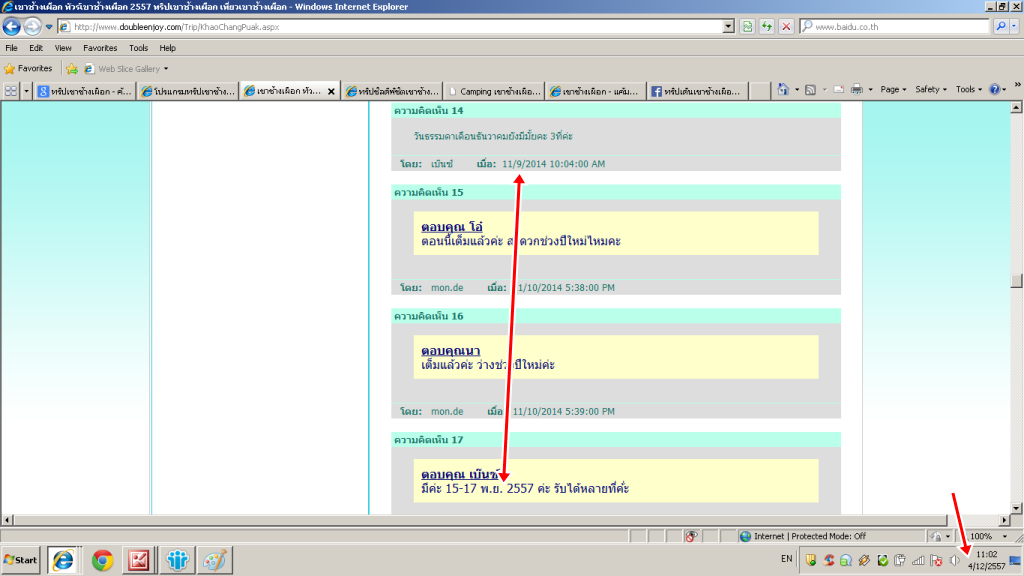Open the Action Center flag icon

(x=936, y=560)
